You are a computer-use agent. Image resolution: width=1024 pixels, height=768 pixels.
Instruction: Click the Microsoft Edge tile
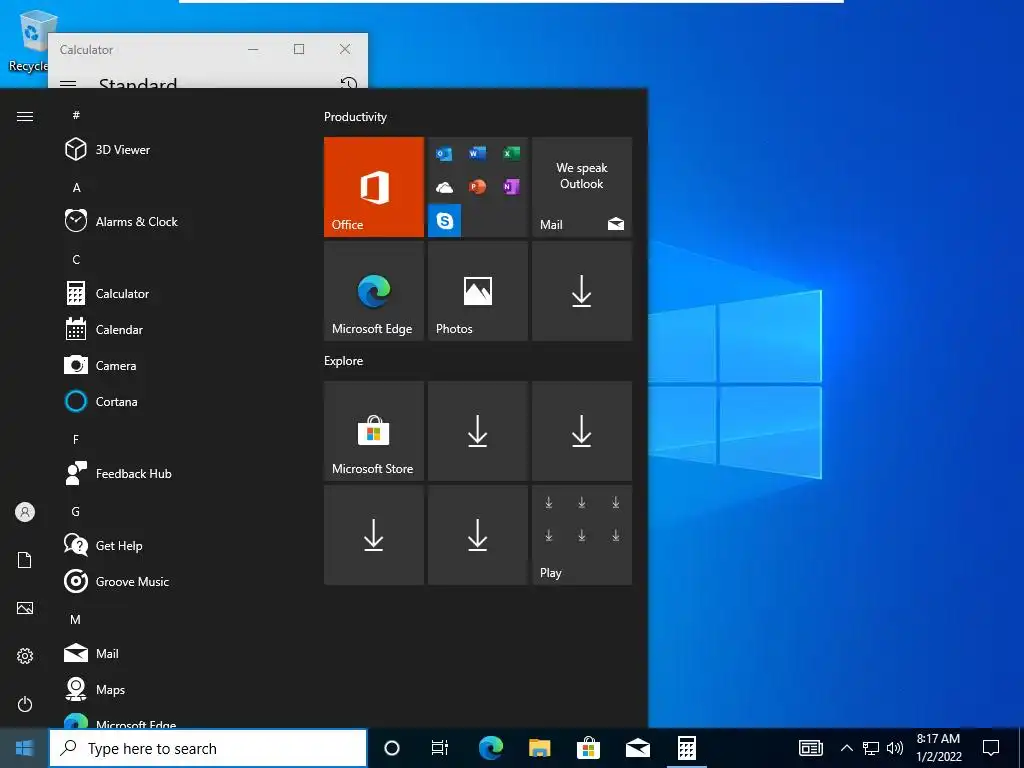click(374, 291)
